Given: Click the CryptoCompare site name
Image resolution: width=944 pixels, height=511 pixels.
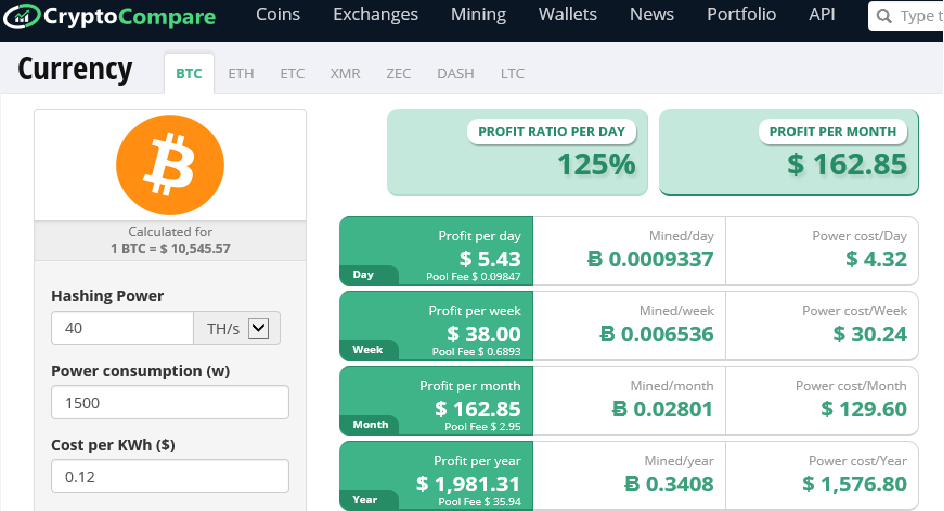Looking at the screenshot, I should [129, 17].
